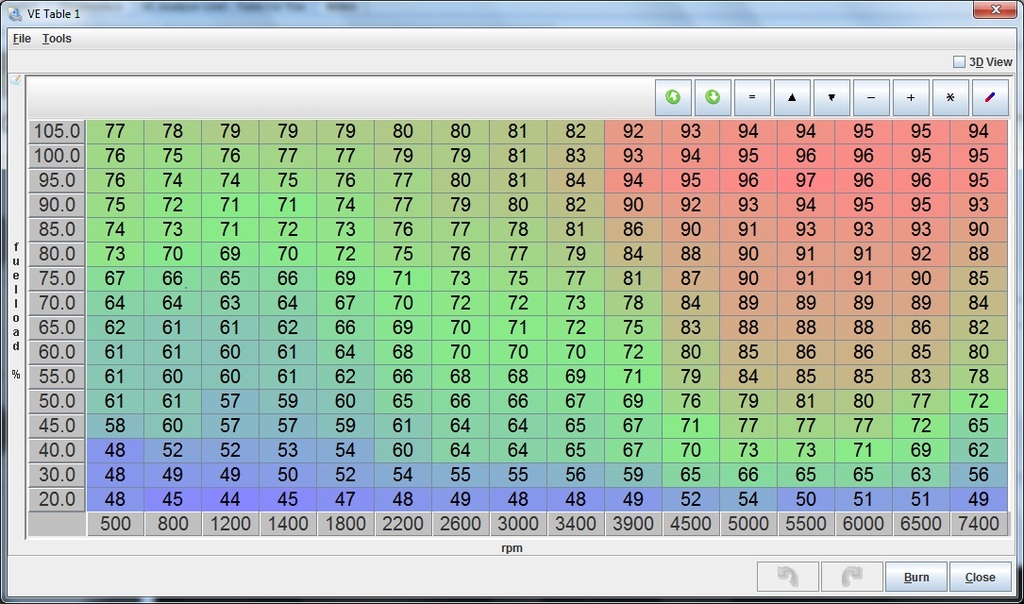
Task: Select the 50.0 fuel load row header
Action: 57,401
